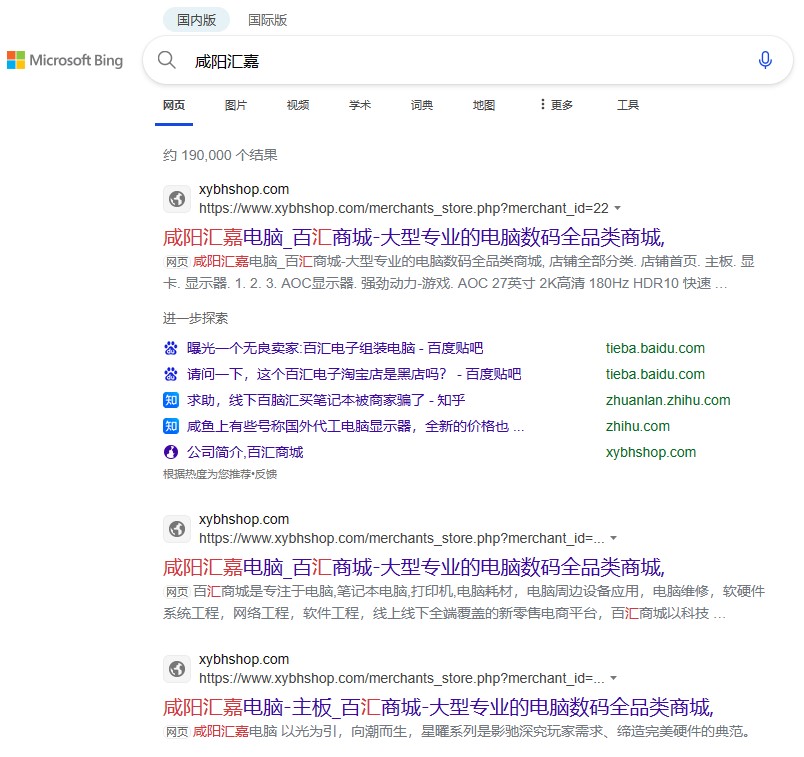Click purple icon beside 公司简介,百汇商城

pyautogui.click(x=171, y=452)
